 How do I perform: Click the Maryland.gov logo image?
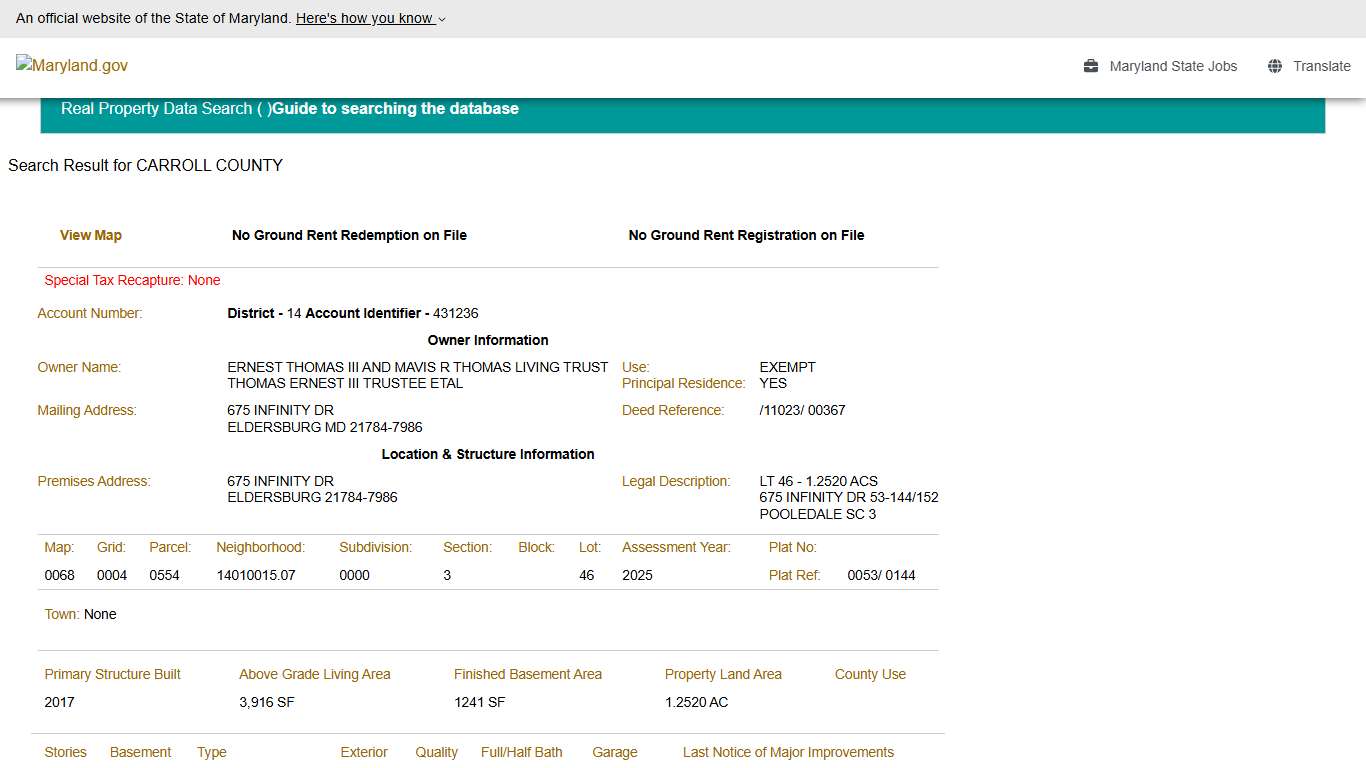coord(72,66)
